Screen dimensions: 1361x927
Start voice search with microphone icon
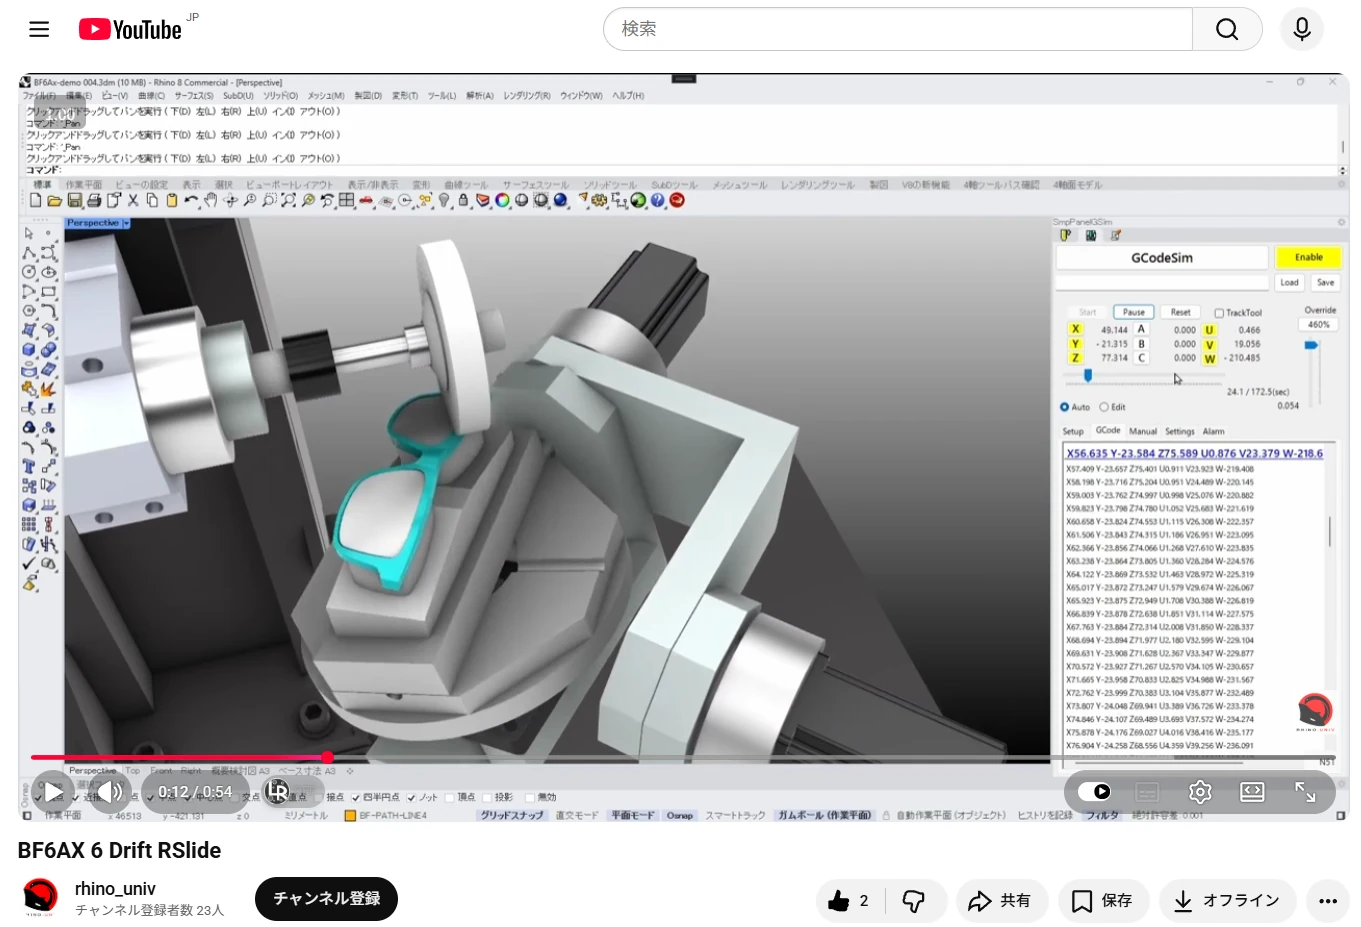point(1302,29)
